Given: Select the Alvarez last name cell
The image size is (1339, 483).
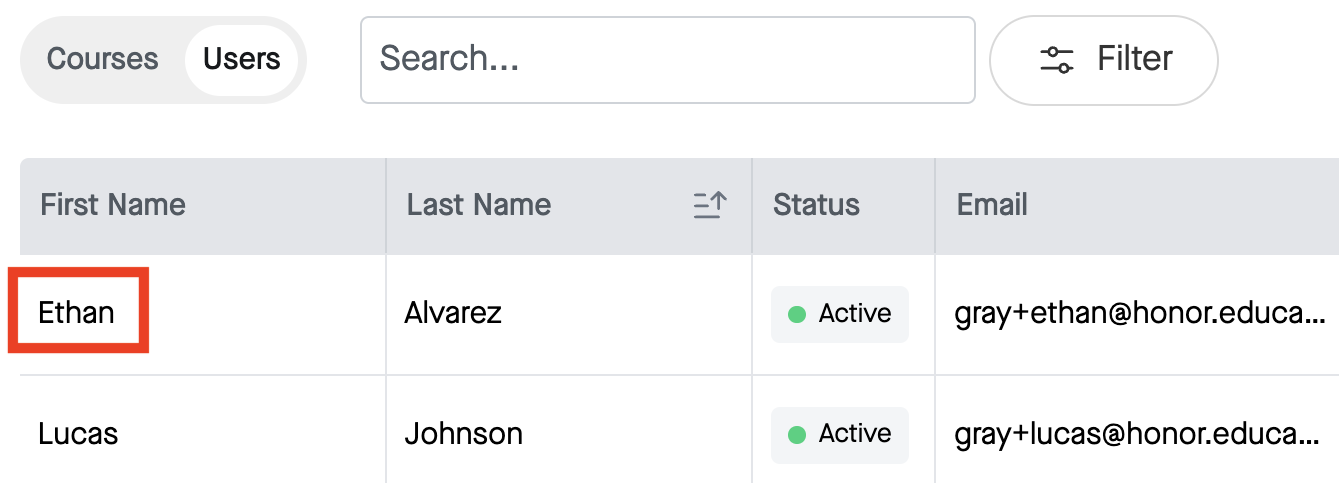Looking at the screenshot, I should click(569, 315).
